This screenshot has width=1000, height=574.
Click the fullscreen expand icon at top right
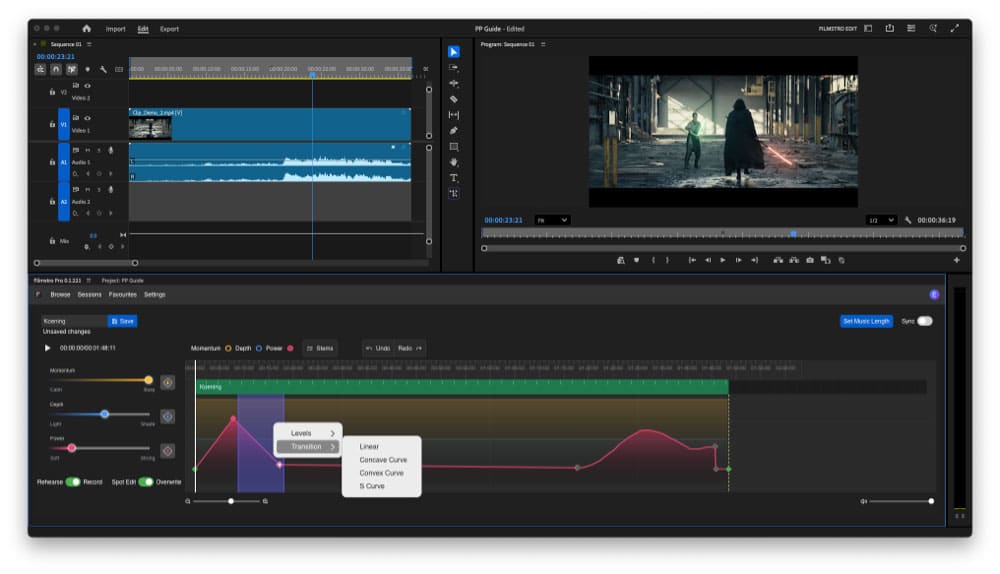(955, 28)
